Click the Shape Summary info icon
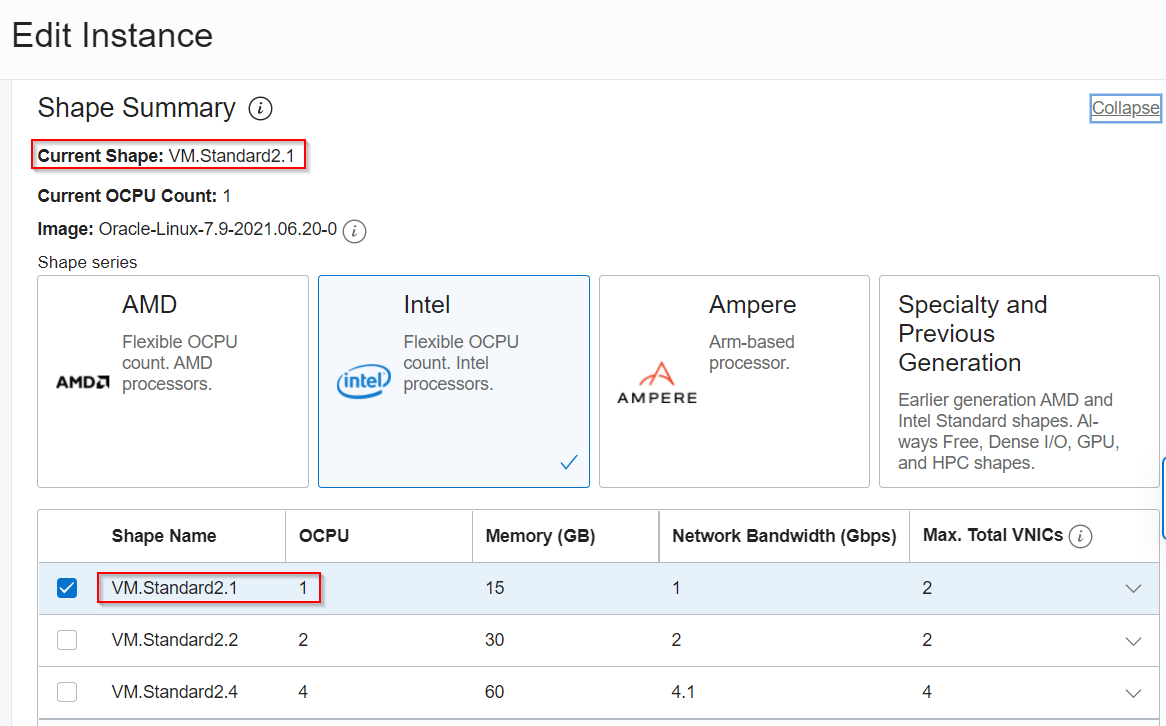The height and width of the screenshot is (726, 1166). click(x=260, y=109)
